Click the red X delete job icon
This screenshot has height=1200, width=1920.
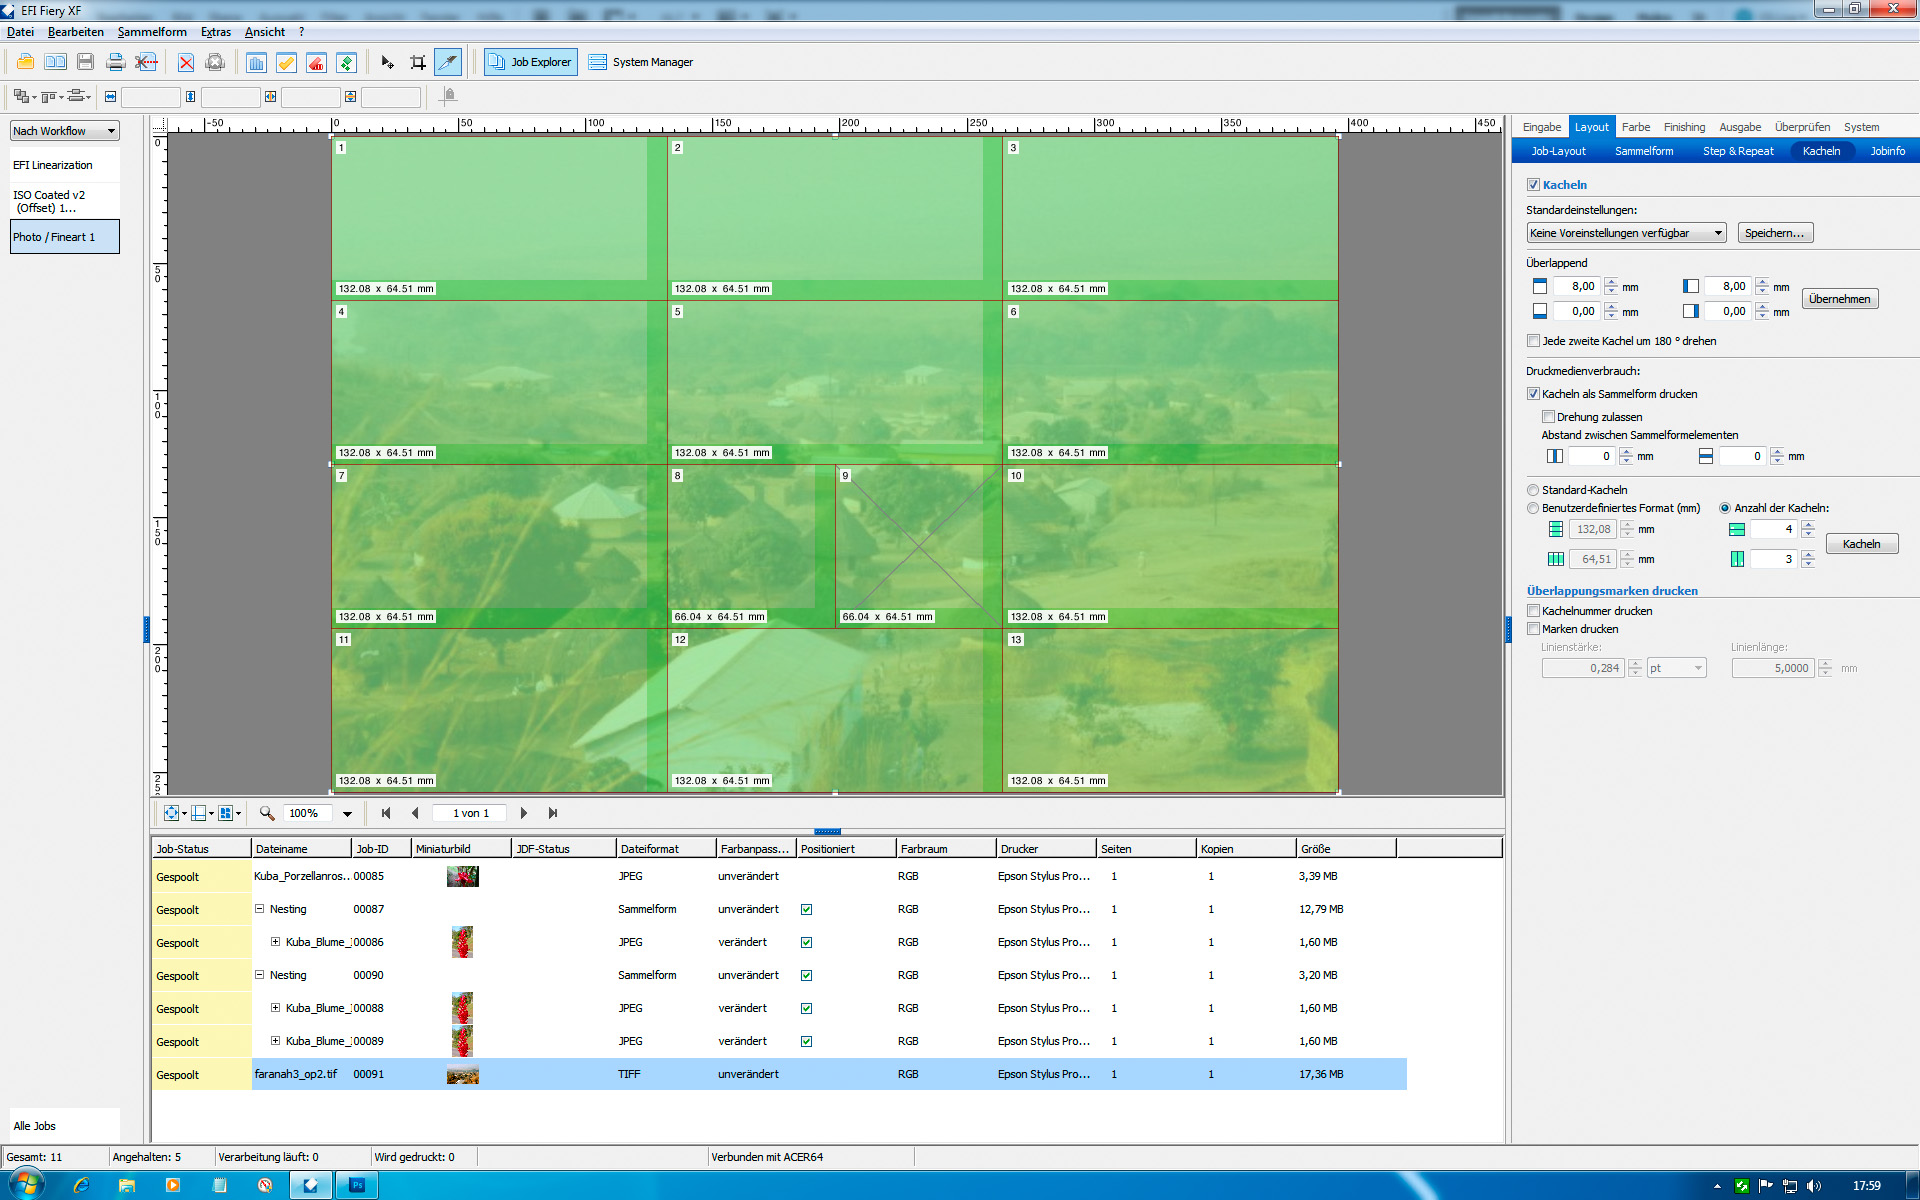(x=186, y=62)
